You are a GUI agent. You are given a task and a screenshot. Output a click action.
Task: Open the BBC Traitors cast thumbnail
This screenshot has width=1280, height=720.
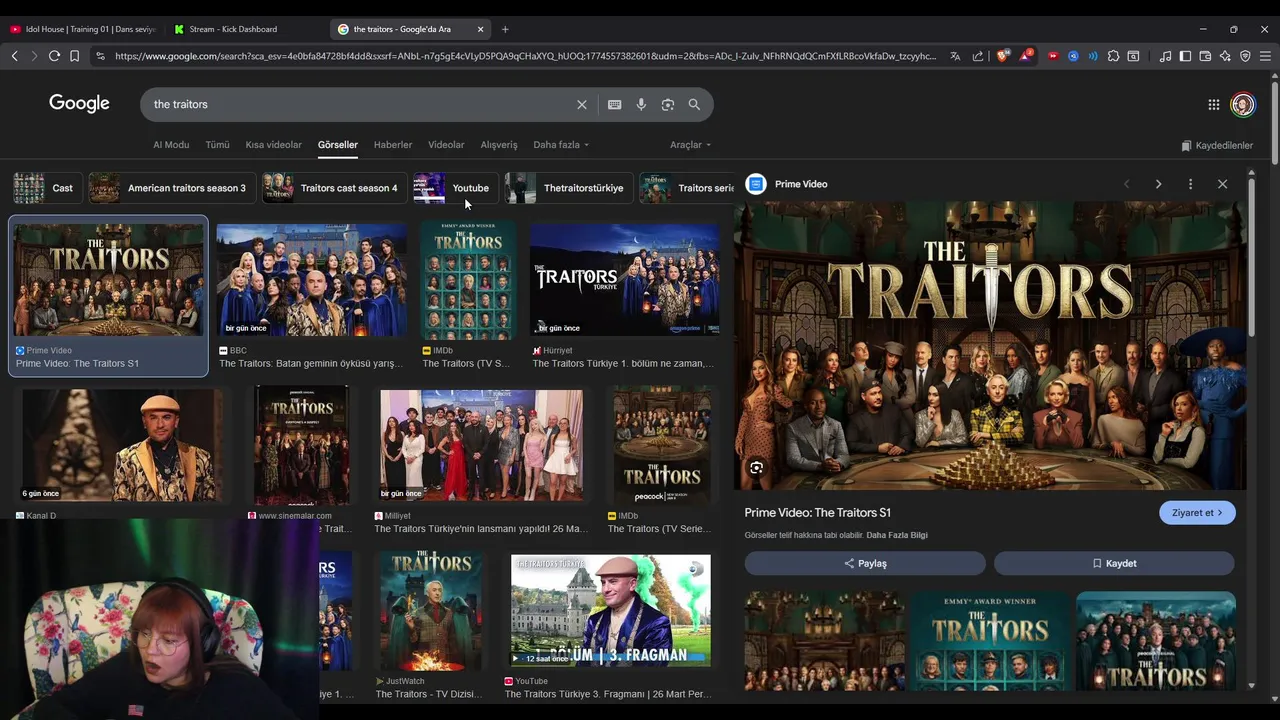[312, 281]
